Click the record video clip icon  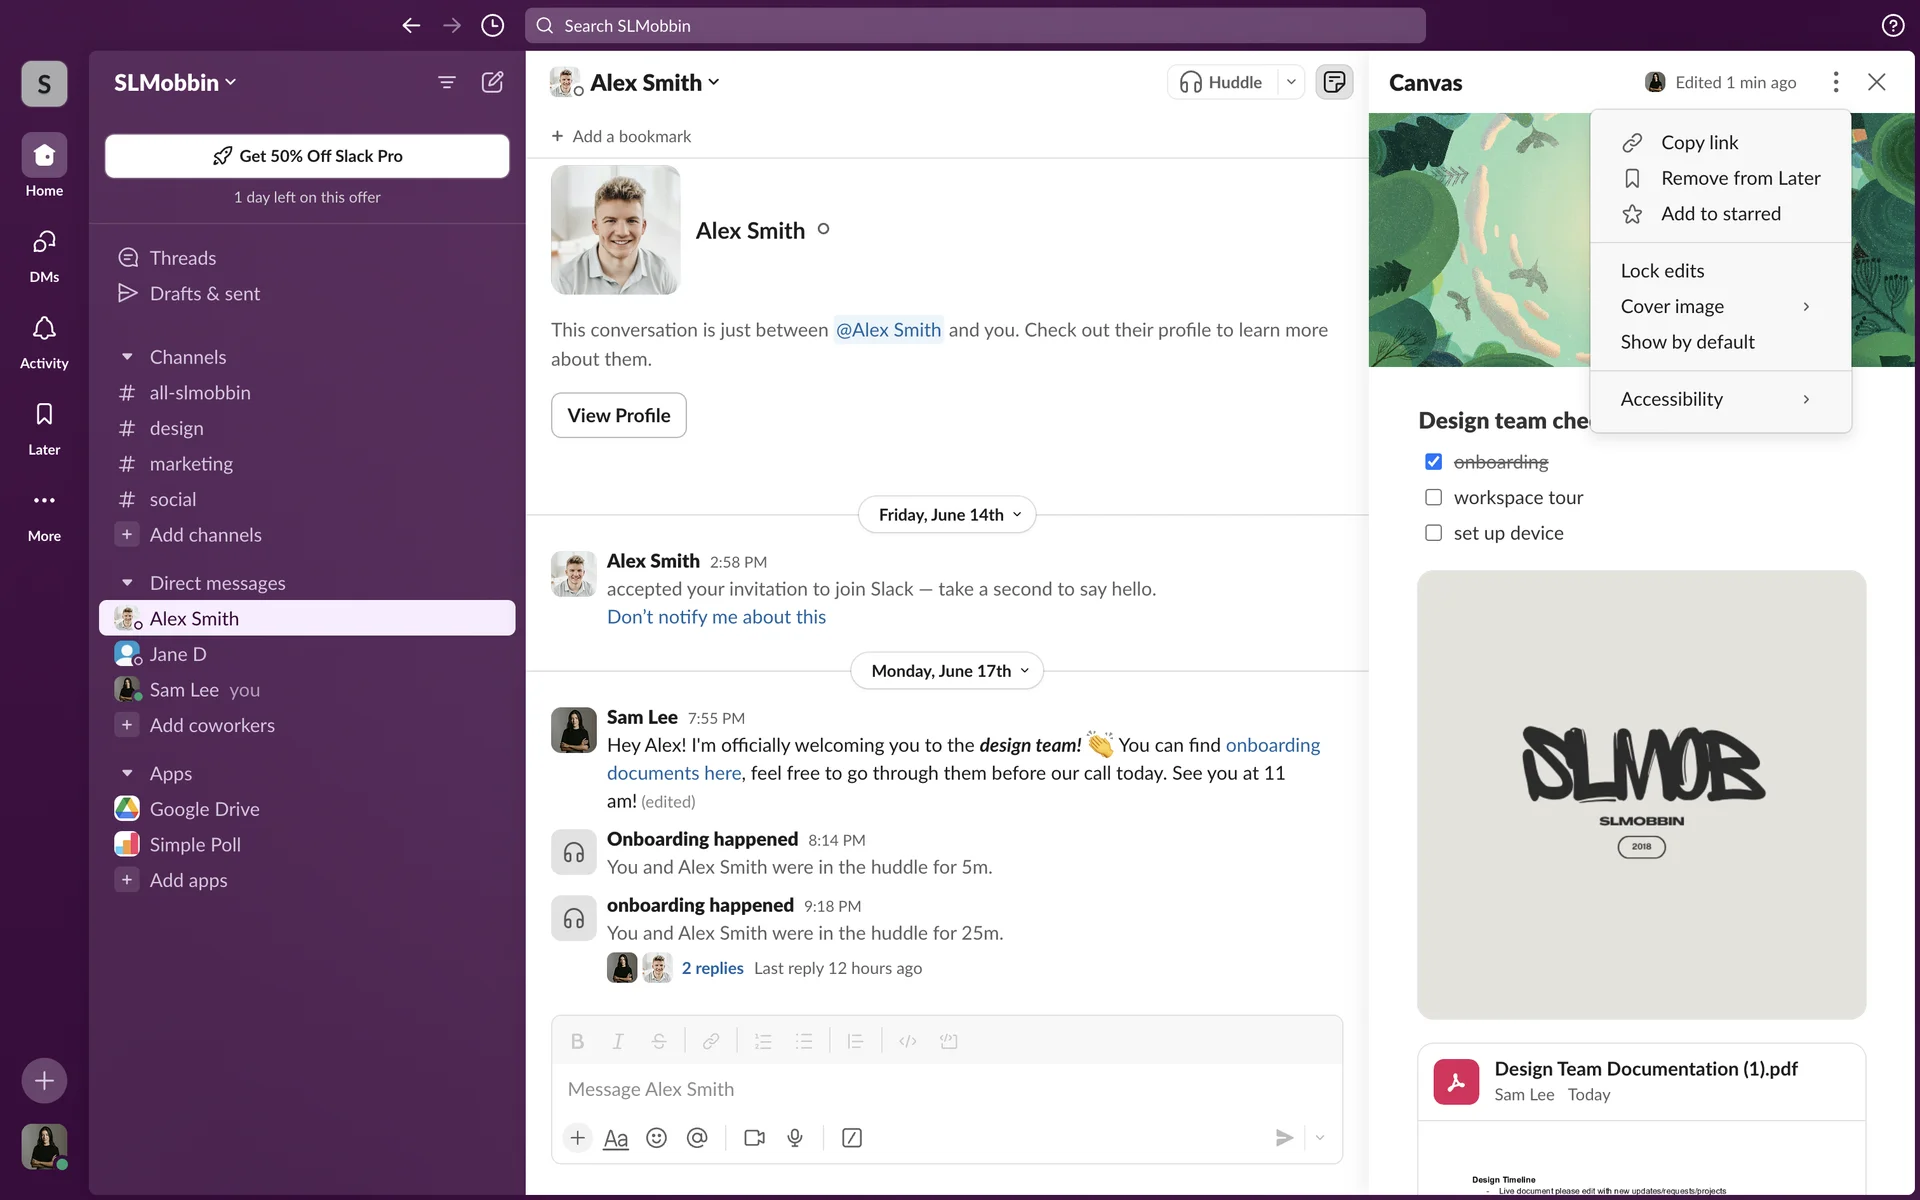coord(754,1138)
